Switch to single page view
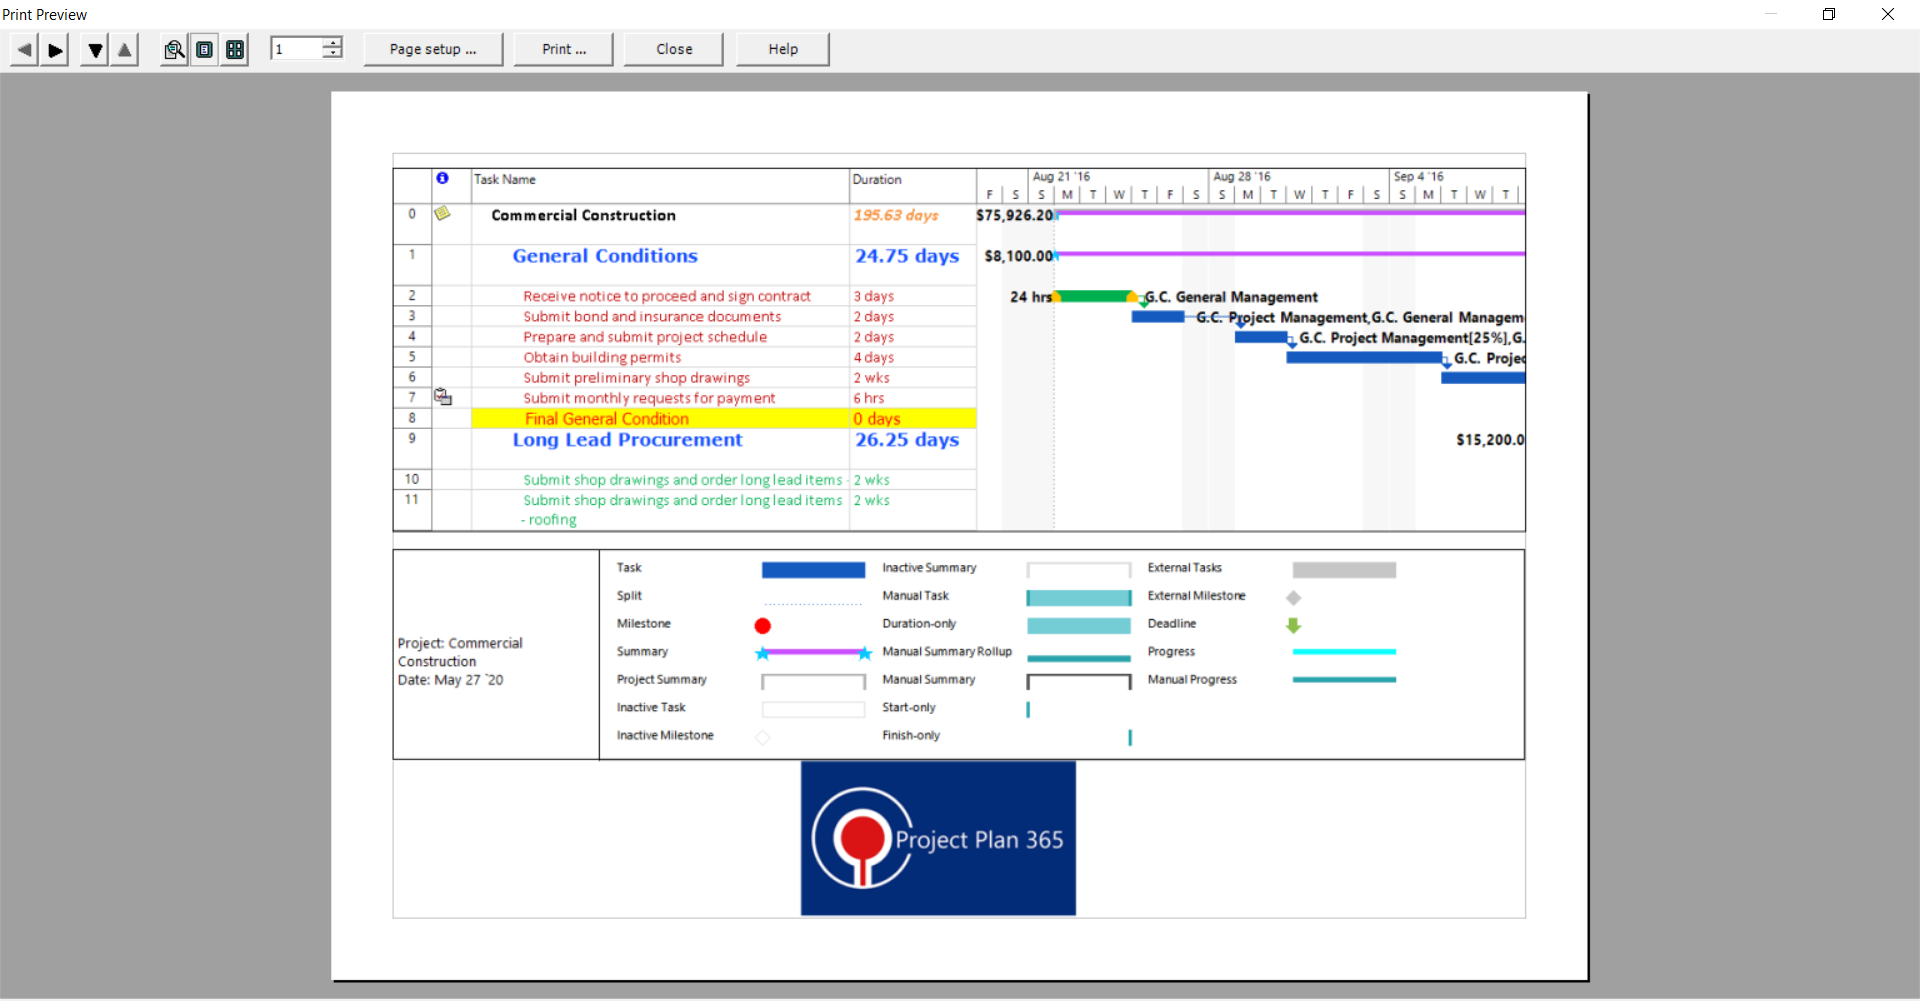Image resolution: width=1920 pixels, height=1001 pixels. 204,50
